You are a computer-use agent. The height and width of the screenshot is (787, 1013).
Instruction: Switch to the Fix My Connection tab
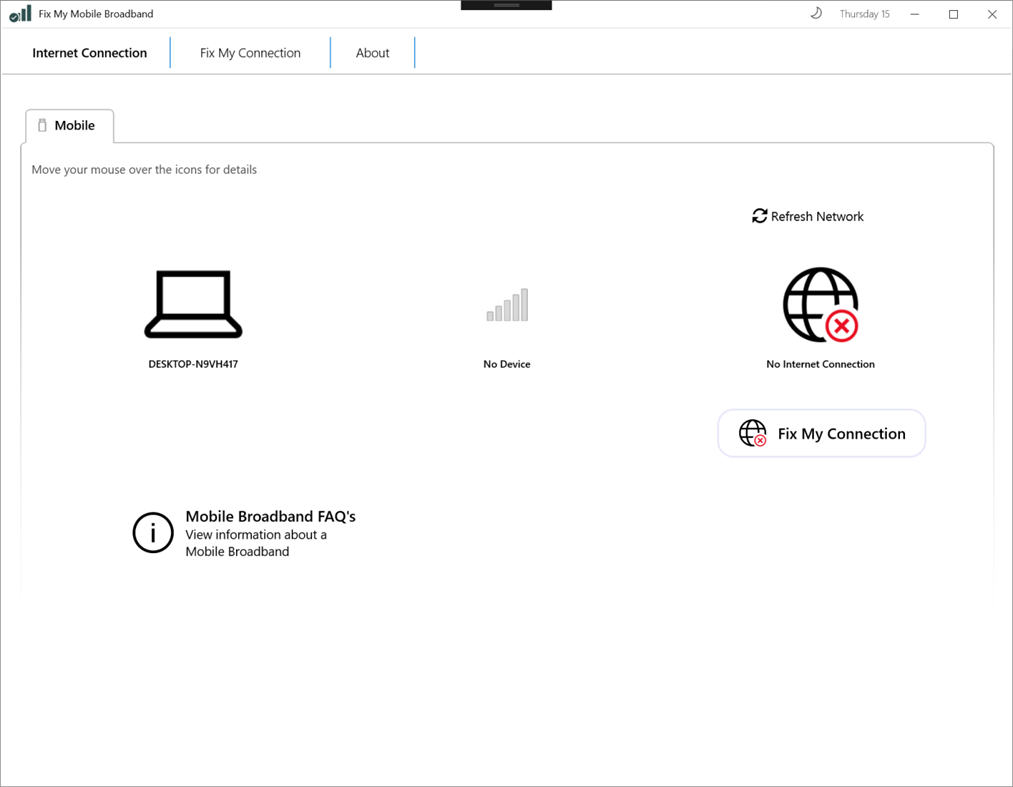pos(250,52)
